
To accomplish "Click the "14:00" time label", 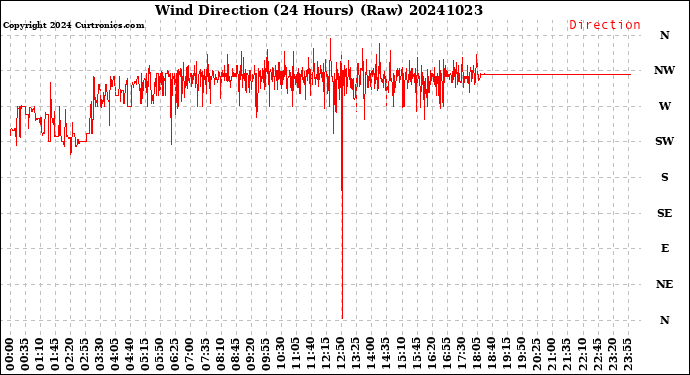I will 371,354.
